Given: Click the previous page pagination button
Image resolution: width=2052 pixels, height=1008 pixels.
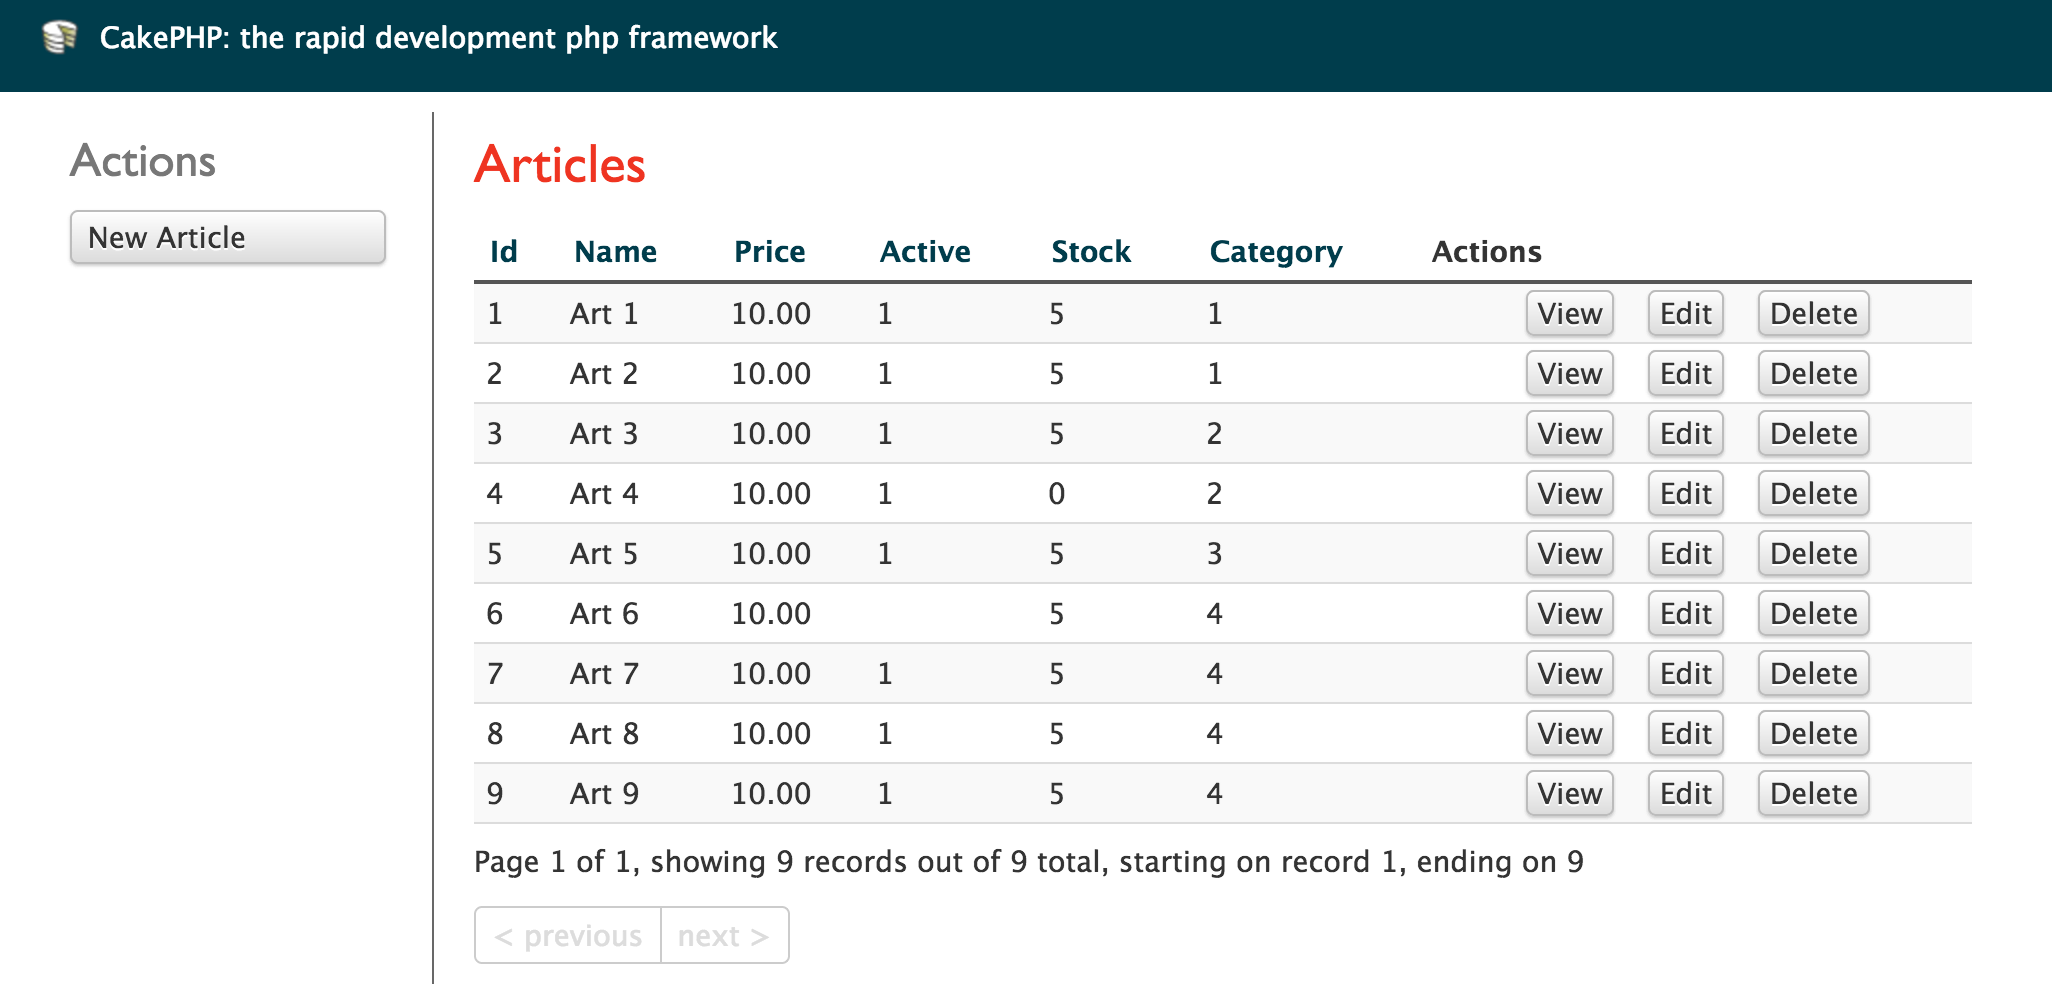Looking at the screenshot, I should 568,936.
